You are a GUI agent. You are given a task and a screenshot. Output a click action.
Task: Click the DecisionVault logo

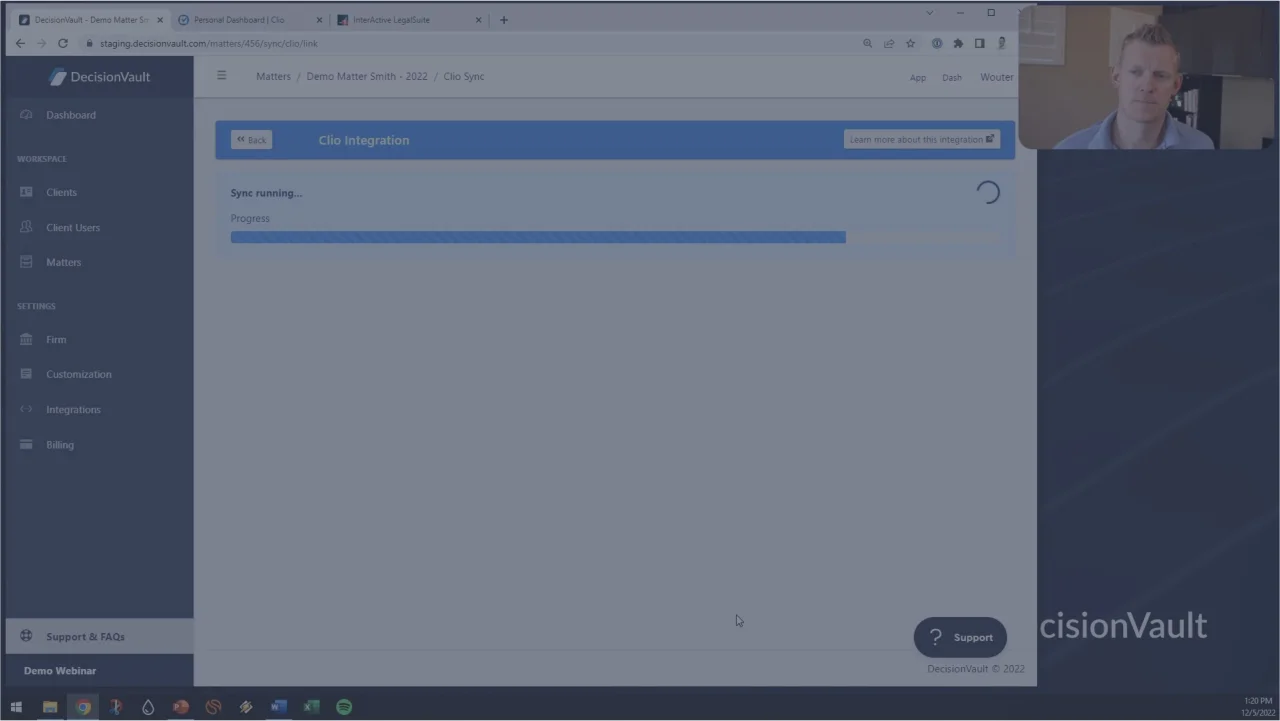click(x=100, y=77)
